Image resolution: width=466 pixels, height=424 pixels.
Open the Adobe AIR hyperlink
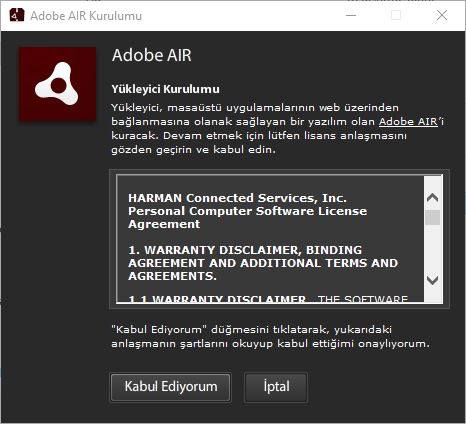(x=408, y=122)
